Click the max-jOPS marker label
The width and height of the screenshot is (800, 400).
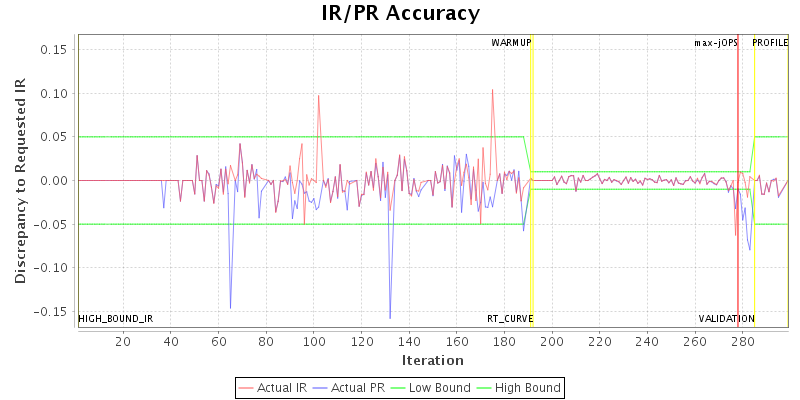pos(716,43)
